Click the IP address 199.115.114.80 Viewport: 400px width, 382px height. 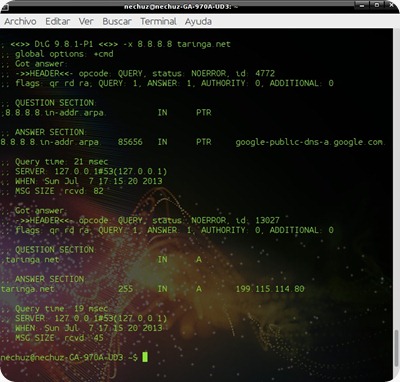[270, 289]
